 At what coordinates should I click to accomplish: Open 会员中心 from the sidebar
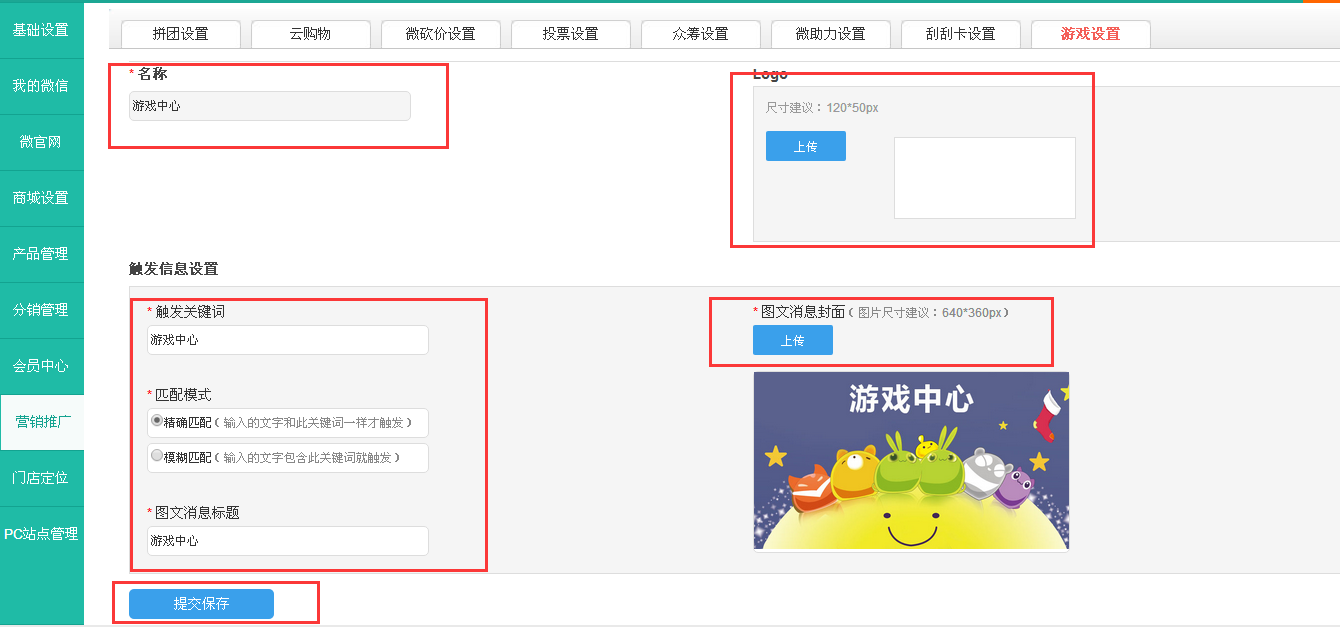click(x=41, y=366)
